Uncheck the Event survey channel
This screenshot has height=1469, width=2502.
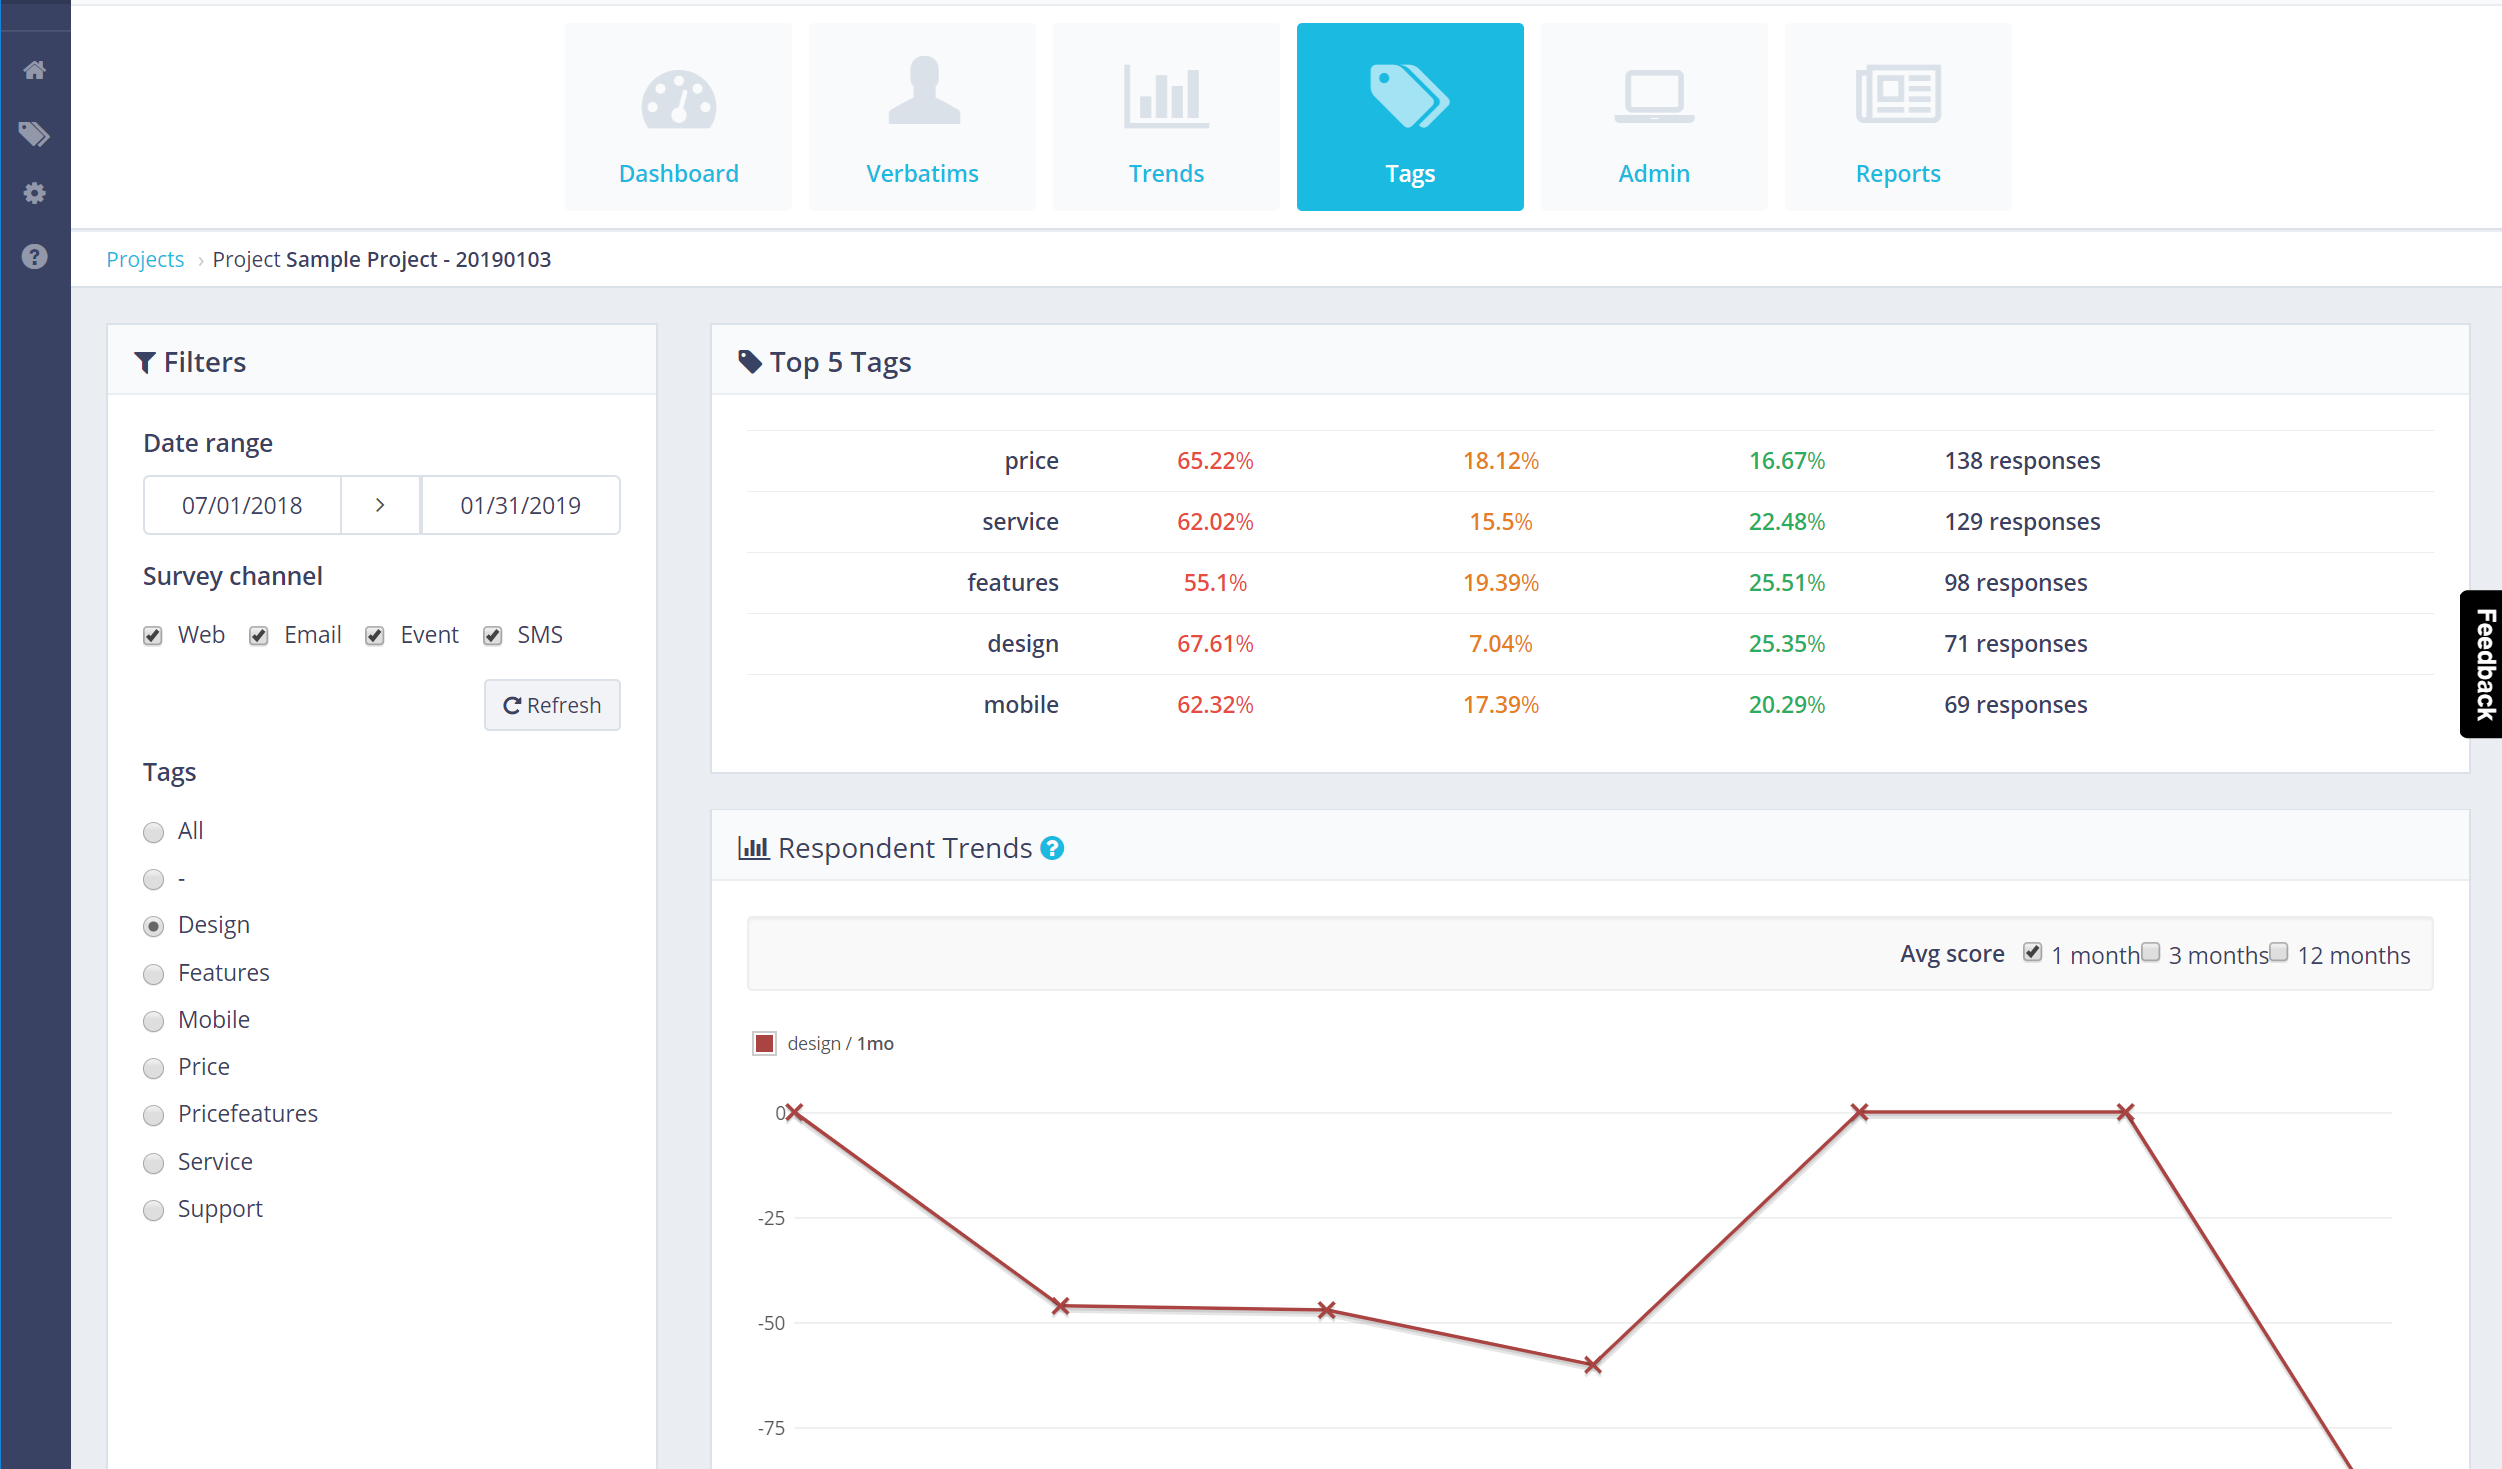375,636
